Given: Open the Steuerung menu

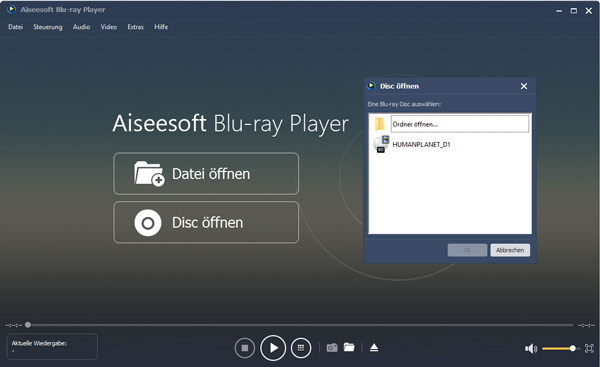Looking at the screenshot, I should click(47, 27).
